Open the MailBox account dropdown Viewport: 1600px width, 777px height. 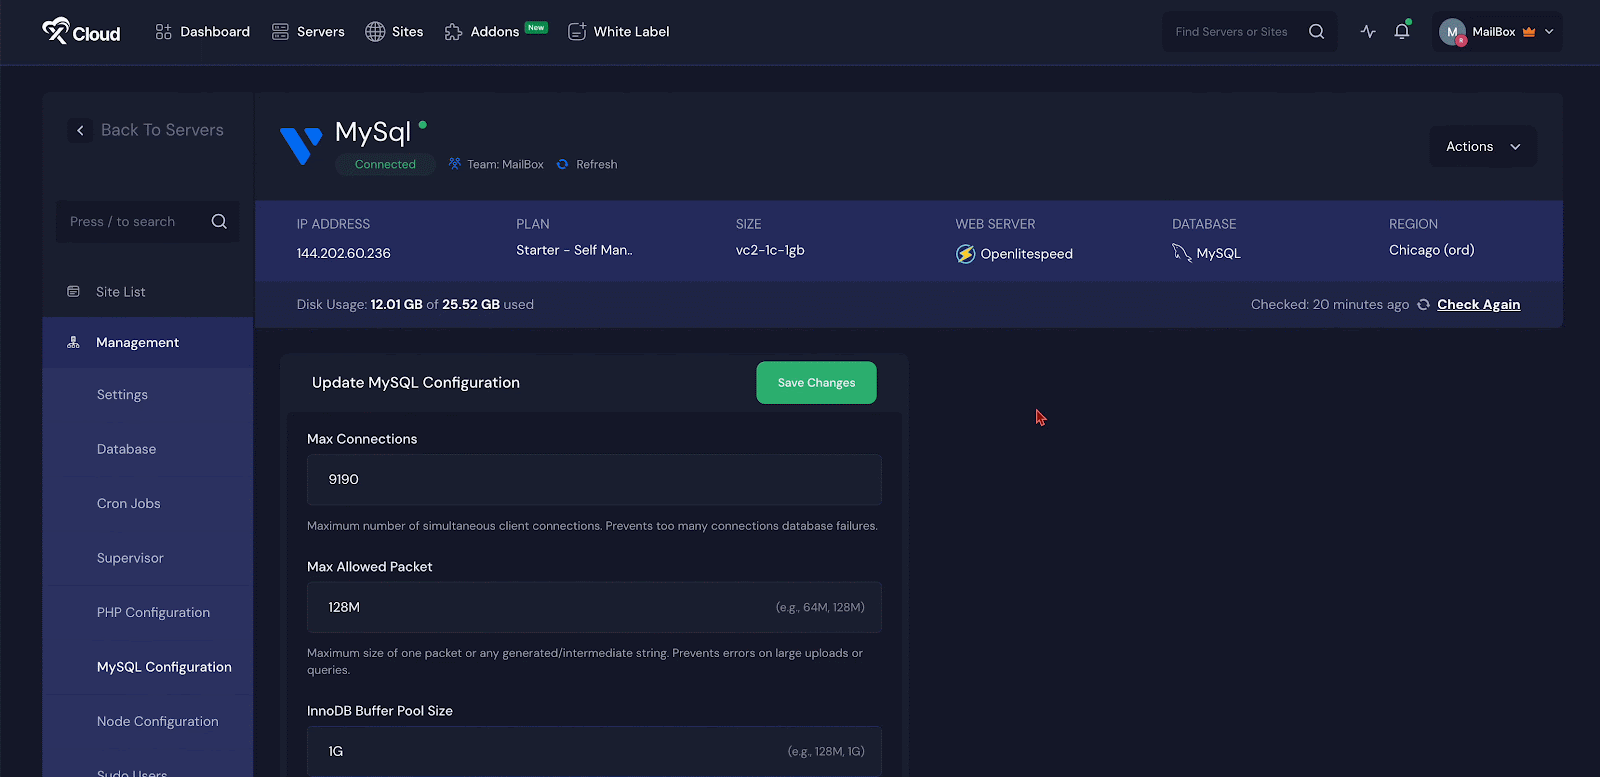(x=1496, y=32)
